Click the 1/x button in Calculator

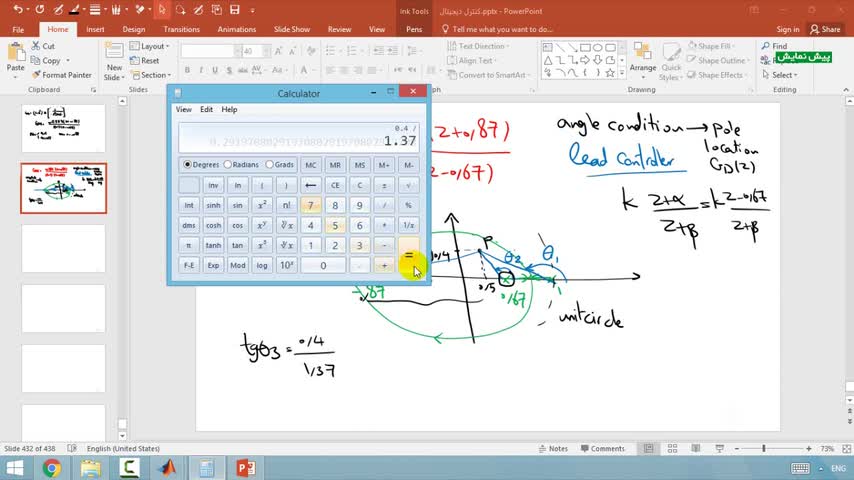click(408, 225)
